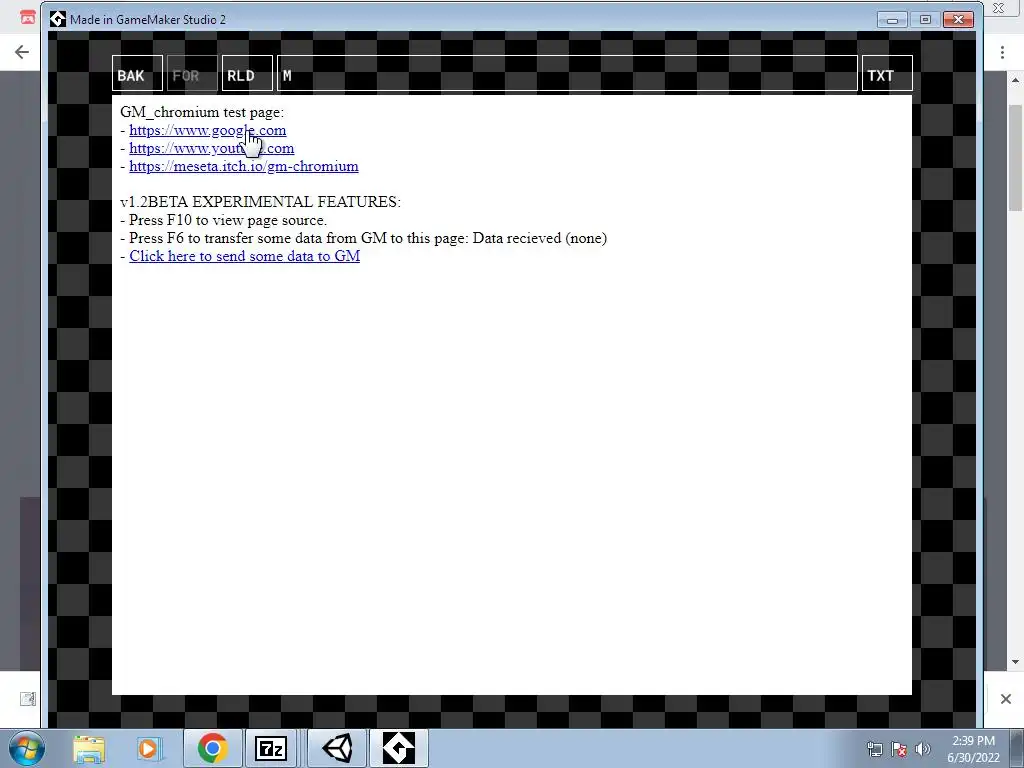
Task: Switch to Google Chrome in the taskbar
Action: (212, 748)
